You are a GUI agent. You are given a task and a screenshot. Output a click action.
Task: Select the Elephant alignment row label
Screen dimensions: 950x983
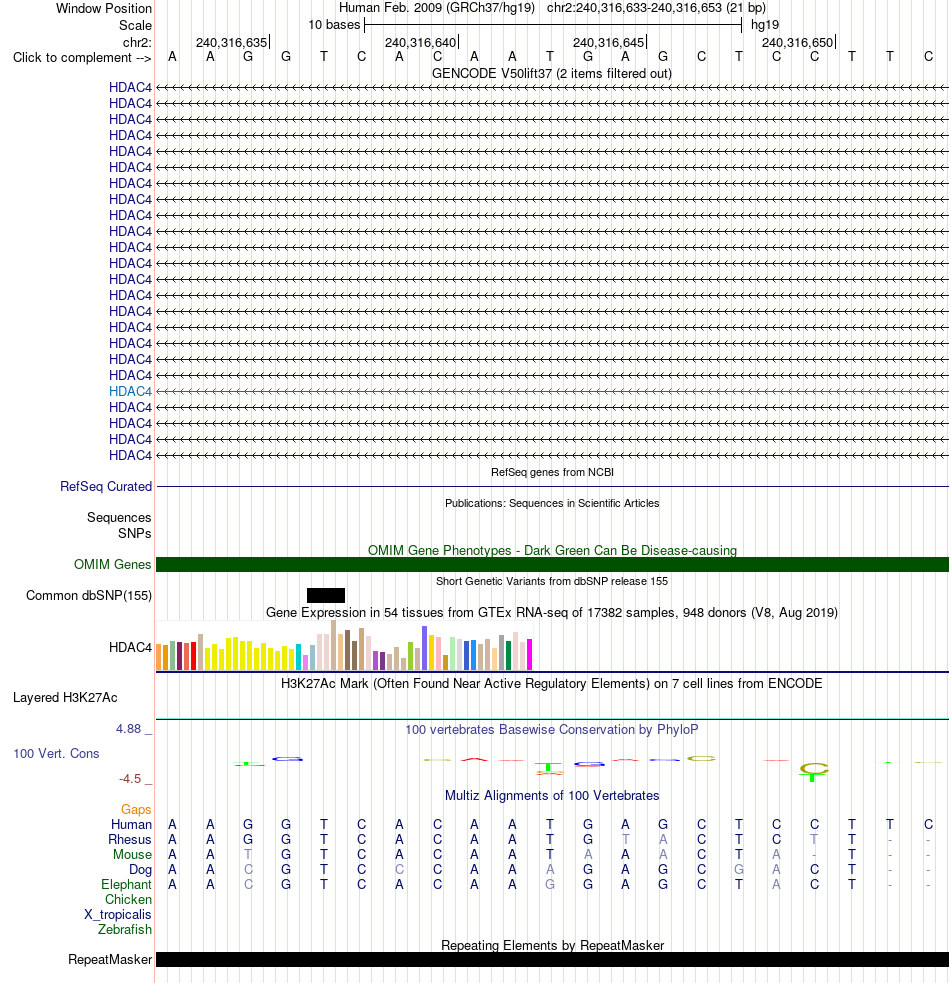(127, 885)
